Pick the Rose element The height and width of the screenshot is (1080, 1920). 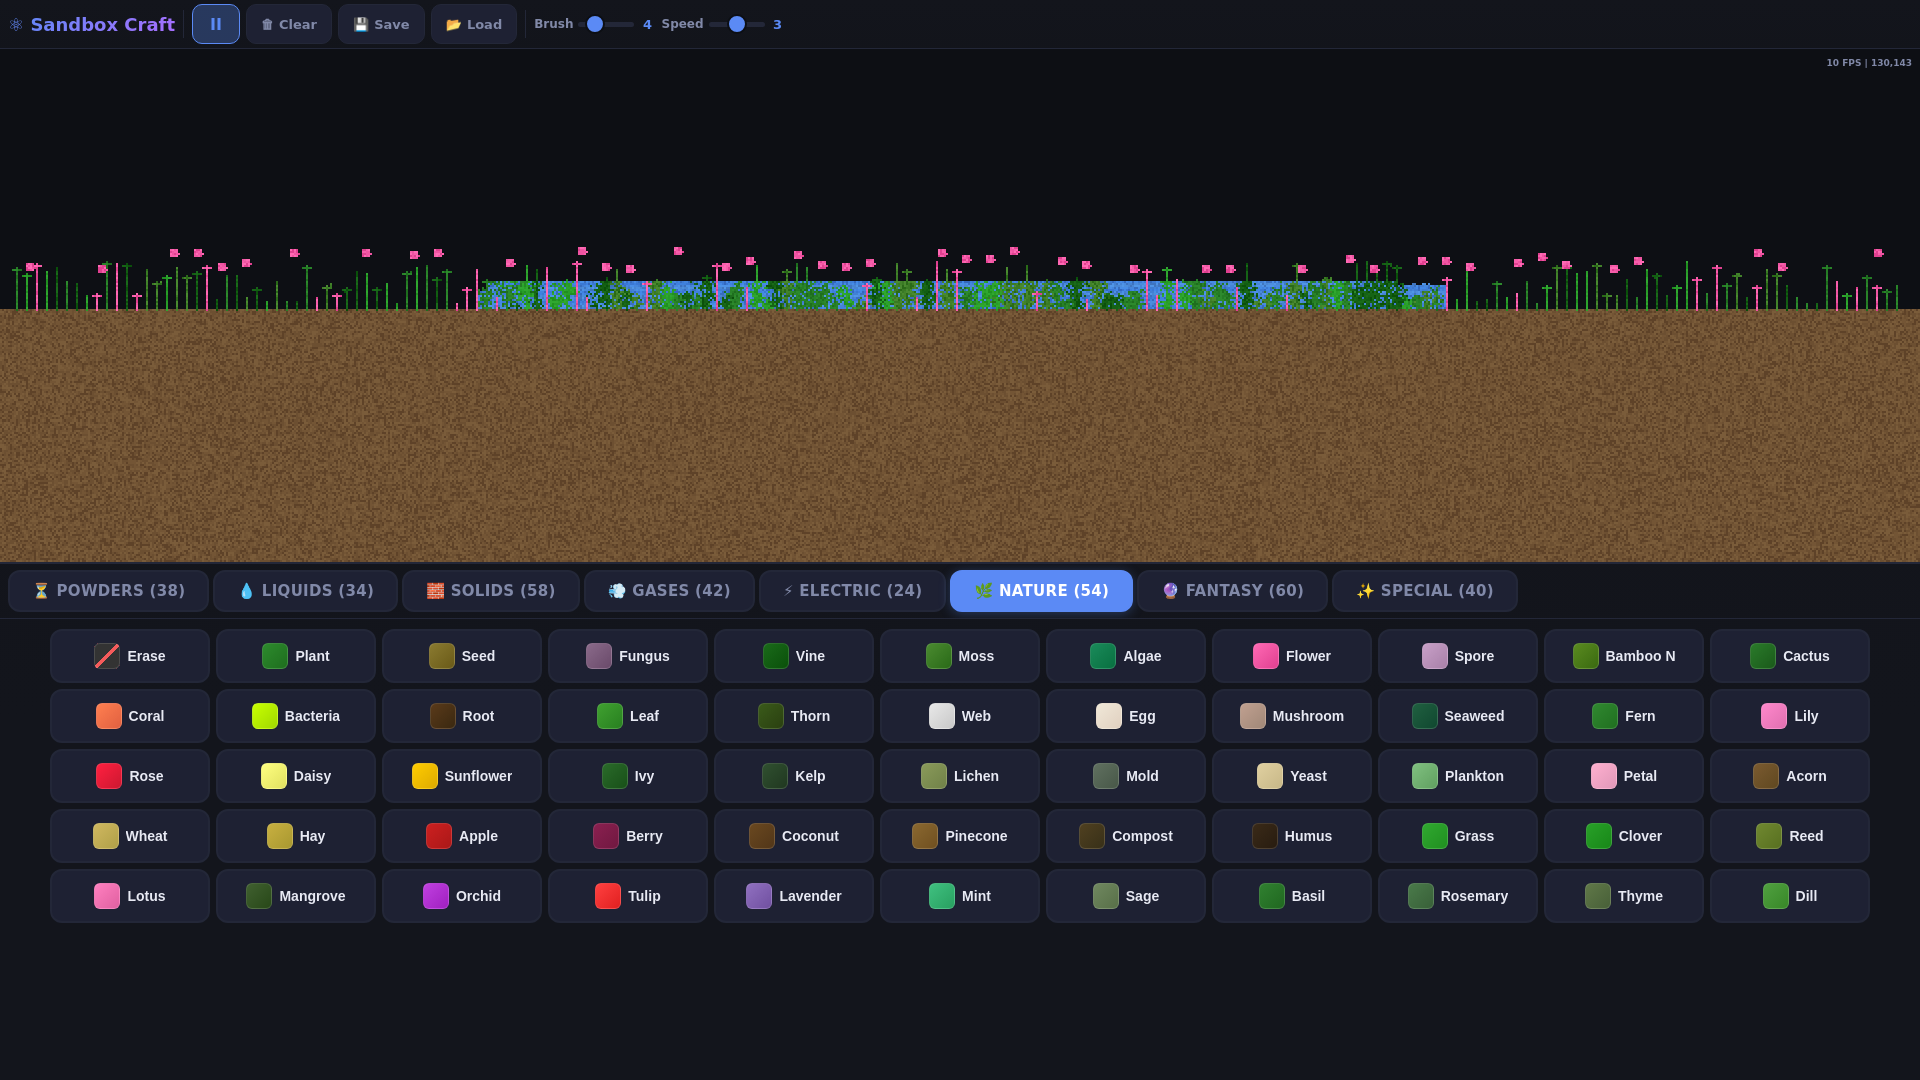point(130,776)
